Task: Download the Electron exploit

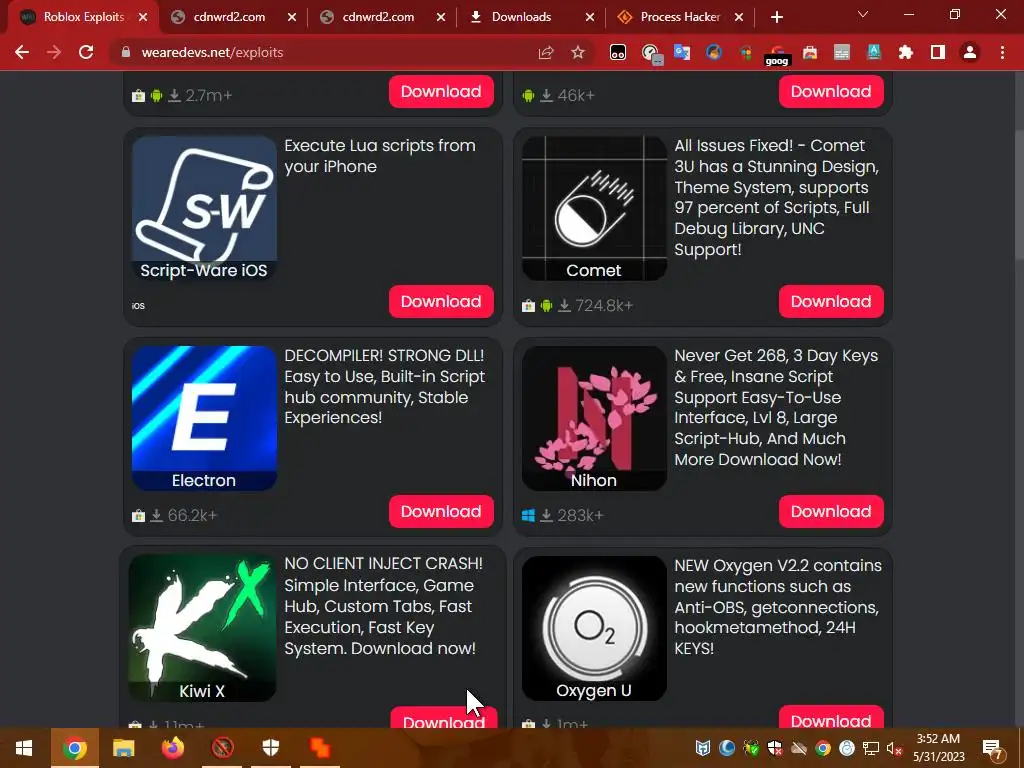Action: tap(441, 511)
